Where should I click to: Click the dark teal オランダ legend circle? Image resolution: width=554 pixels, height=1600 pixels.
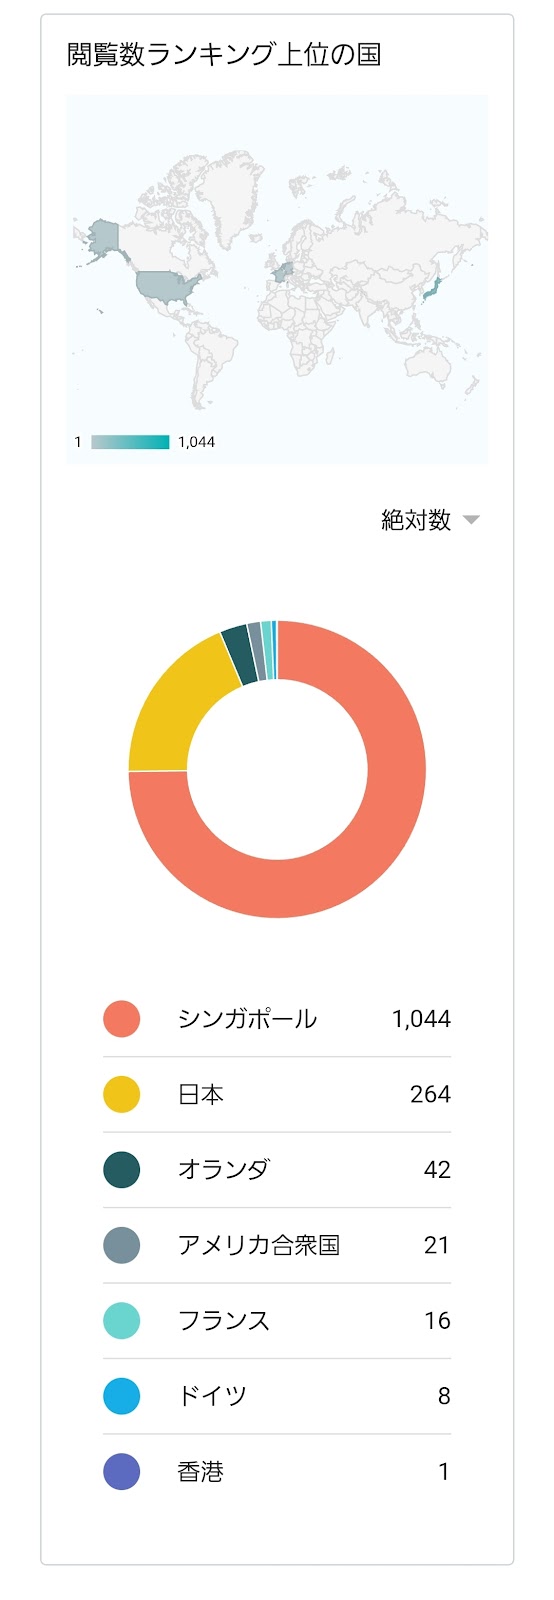coord(122,1170)
